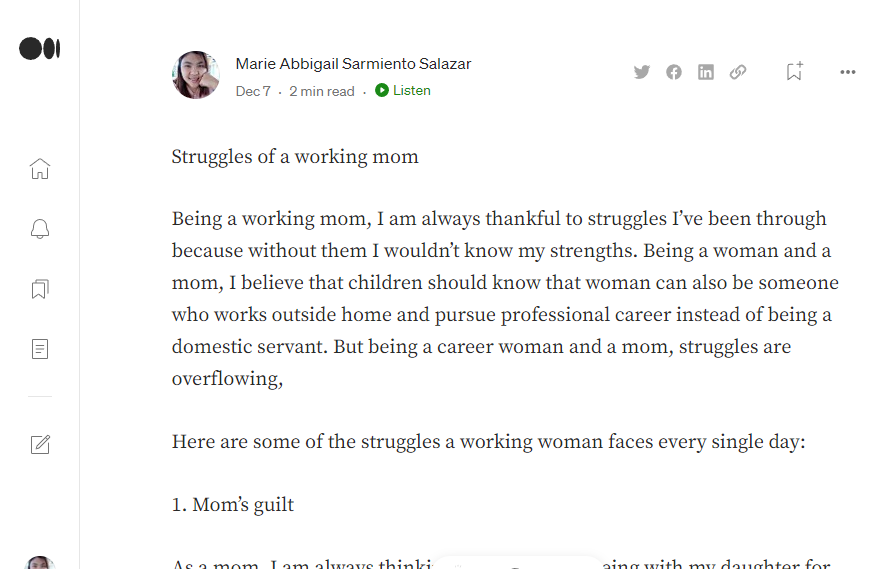The height and width of the screenshot is (569, 869).
Task: Share this article on Facebook
Action: coord(674,72)
